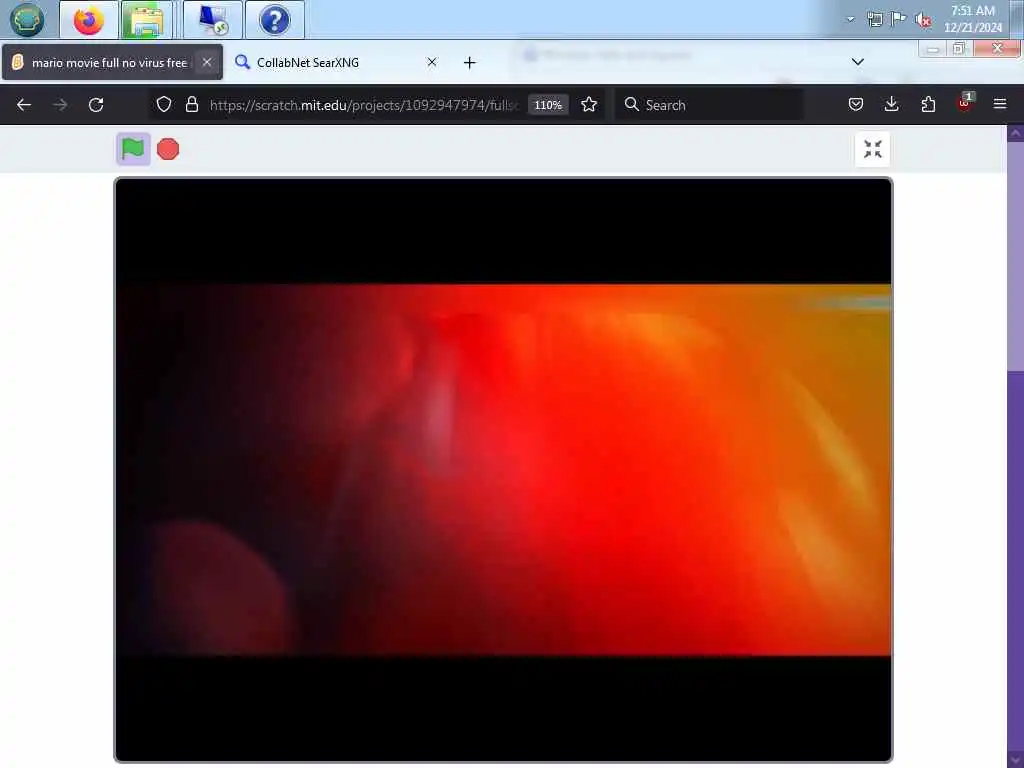The height and width of the screenshot is (768, 1024).
Task: Open the file explorer taskbar icon
Action: point(148,20)
